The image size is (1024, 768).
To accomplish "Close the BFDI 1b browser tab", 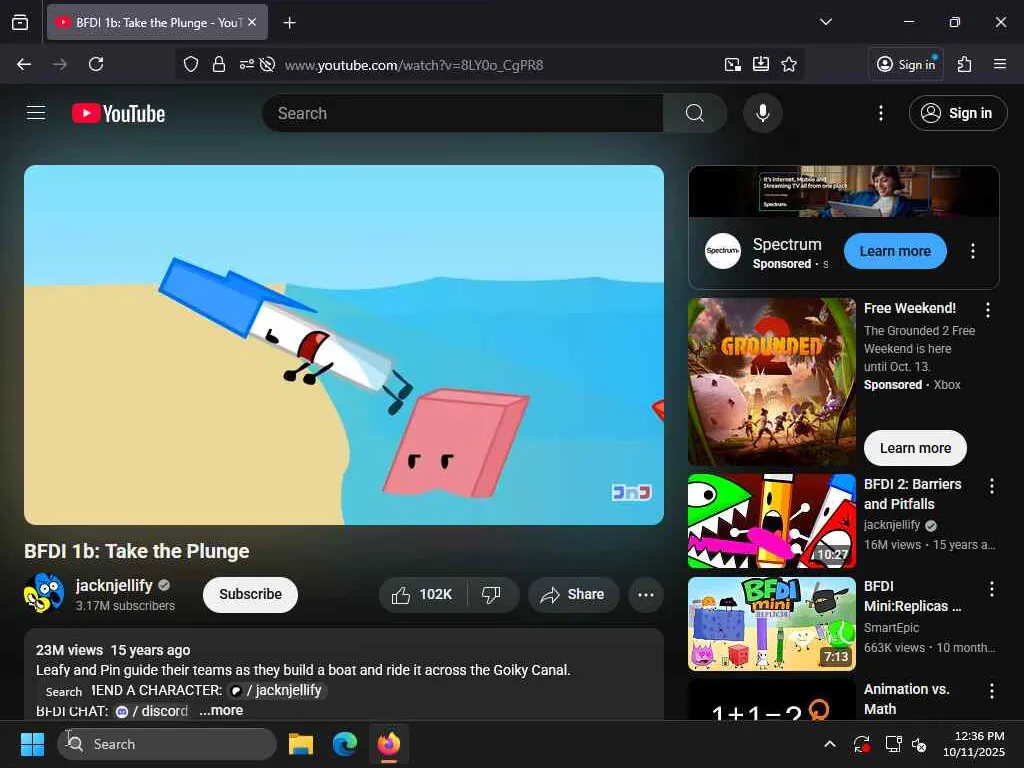I will click(252, 22).
